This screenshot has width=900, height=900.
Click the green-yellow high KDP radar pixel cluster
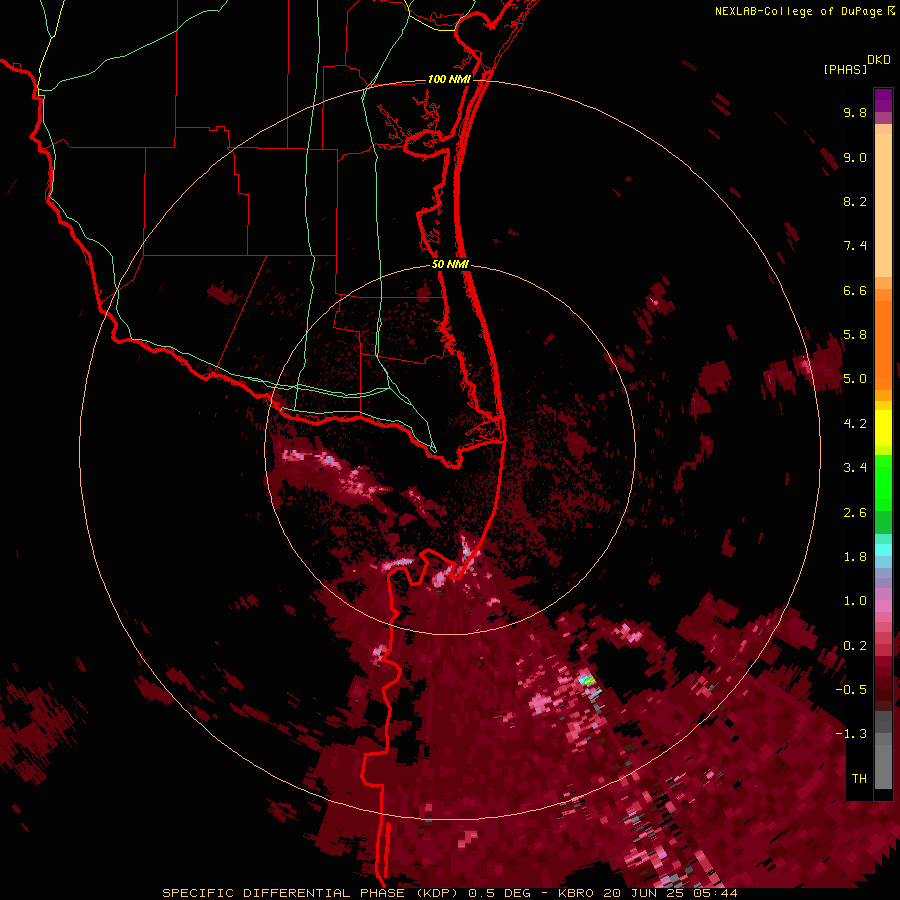click(587, 680)
